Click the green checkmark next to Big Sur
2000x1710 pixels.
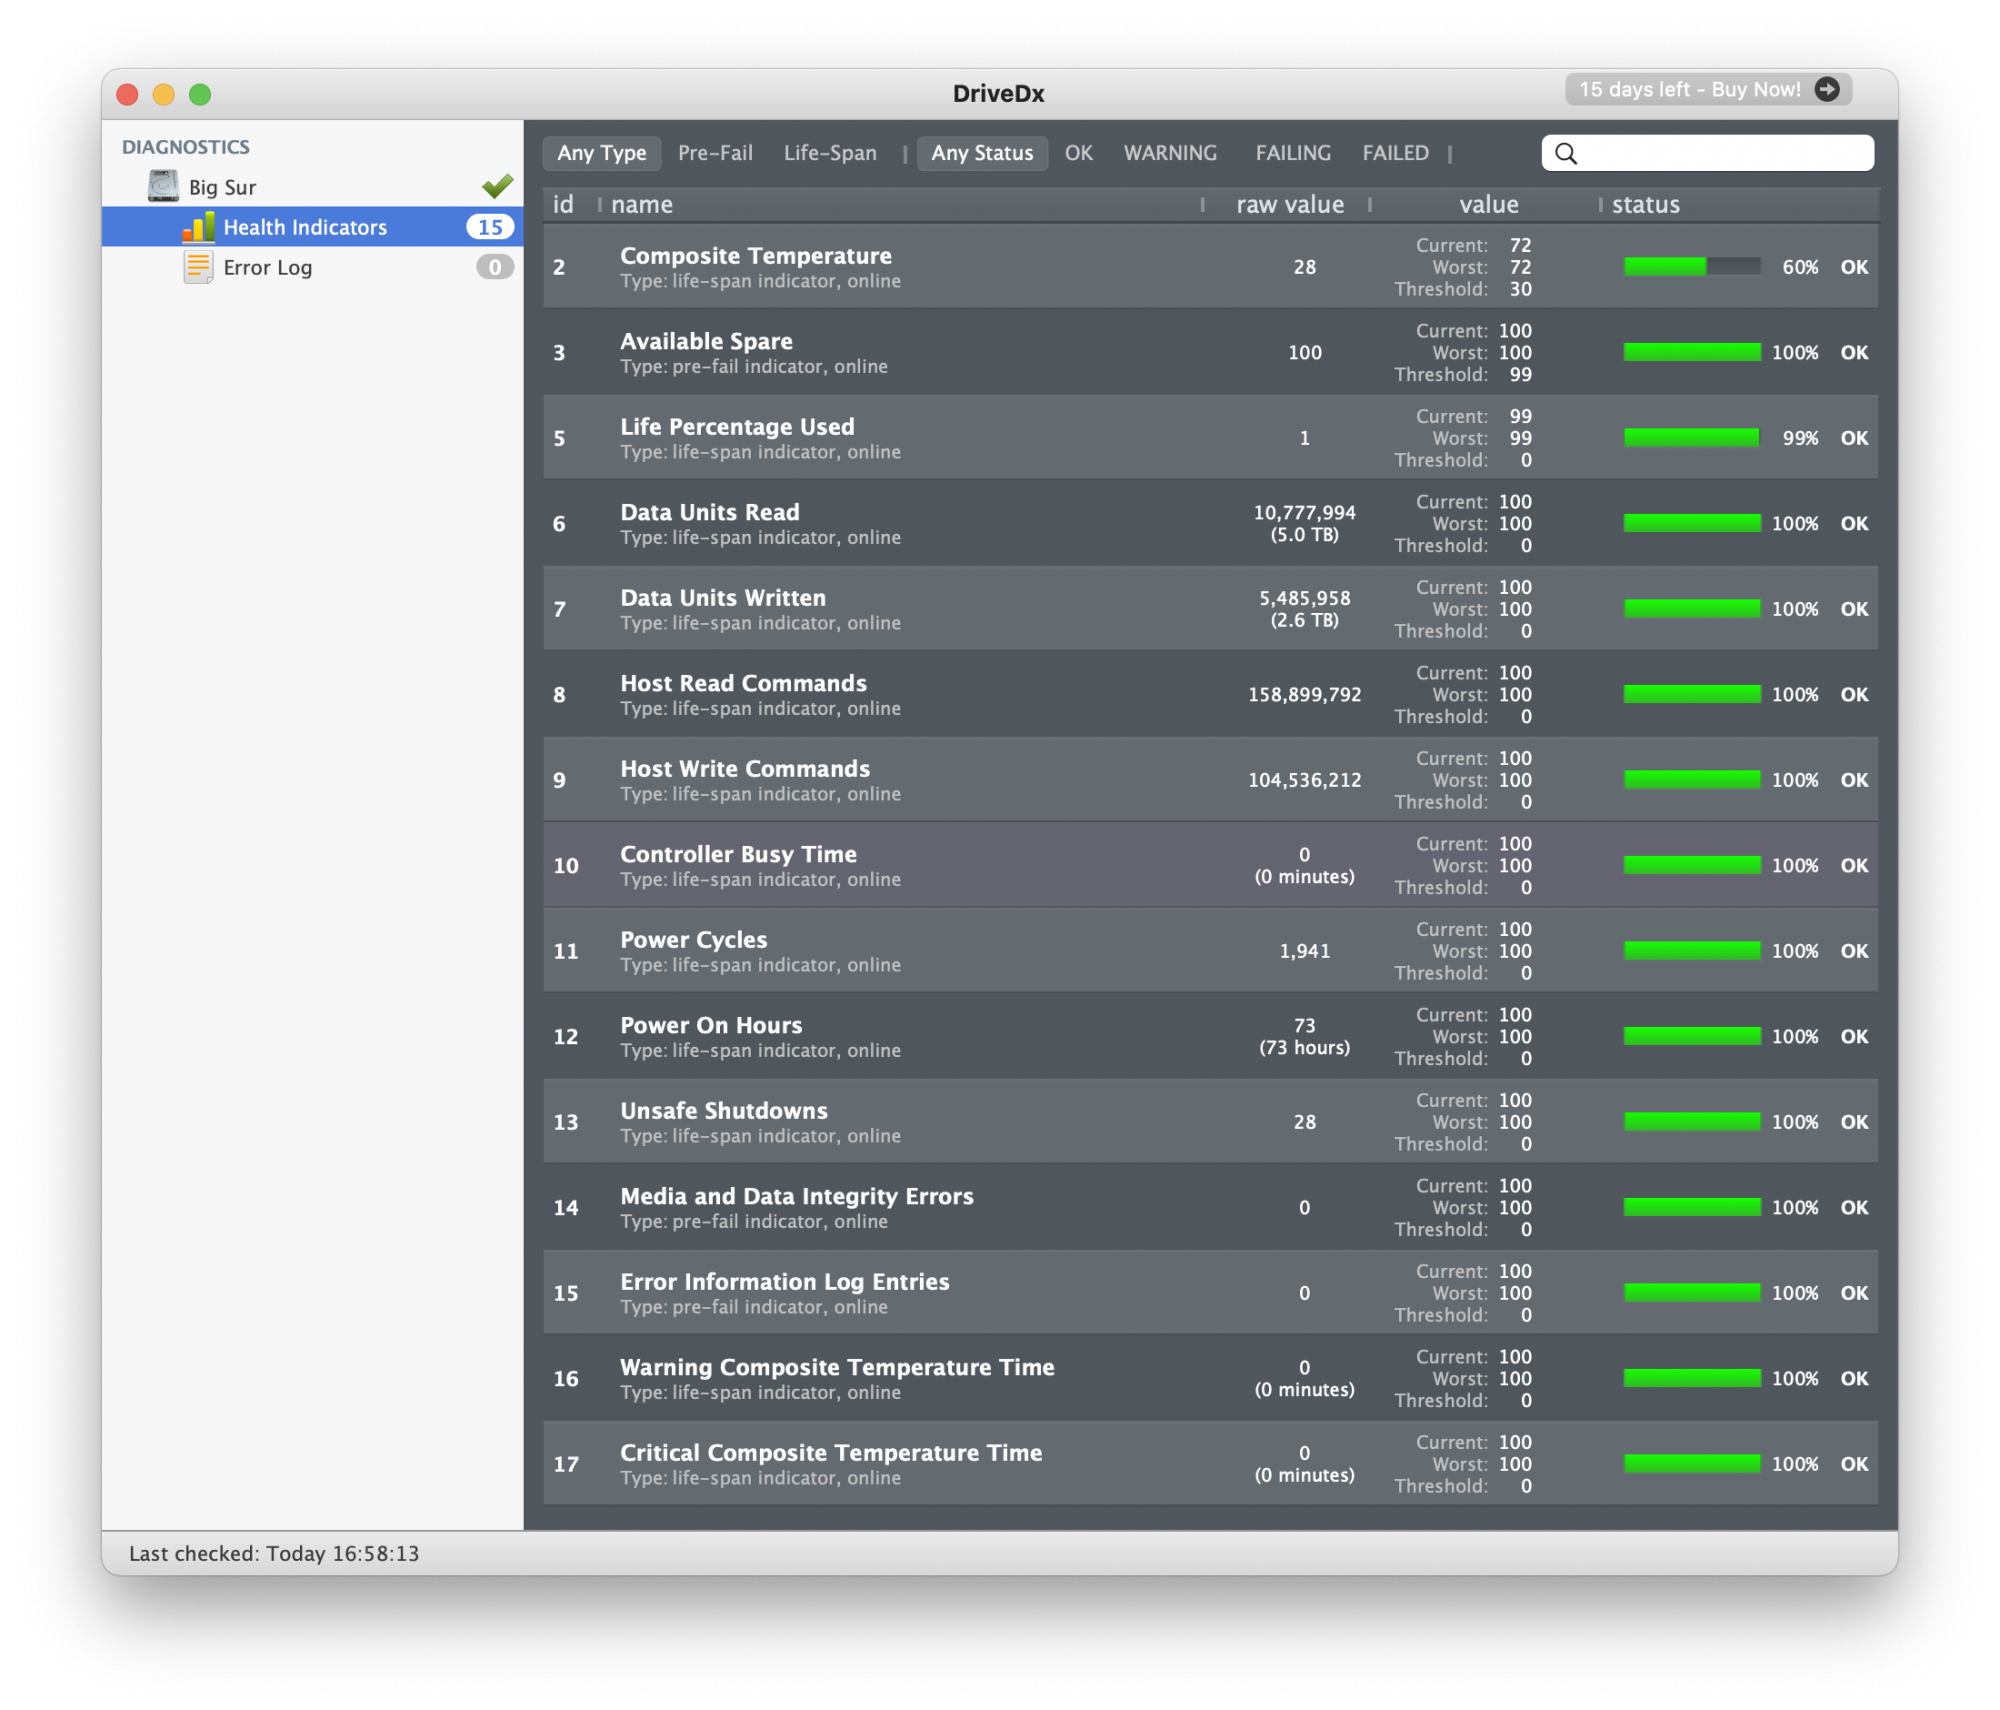pos(497,186)
